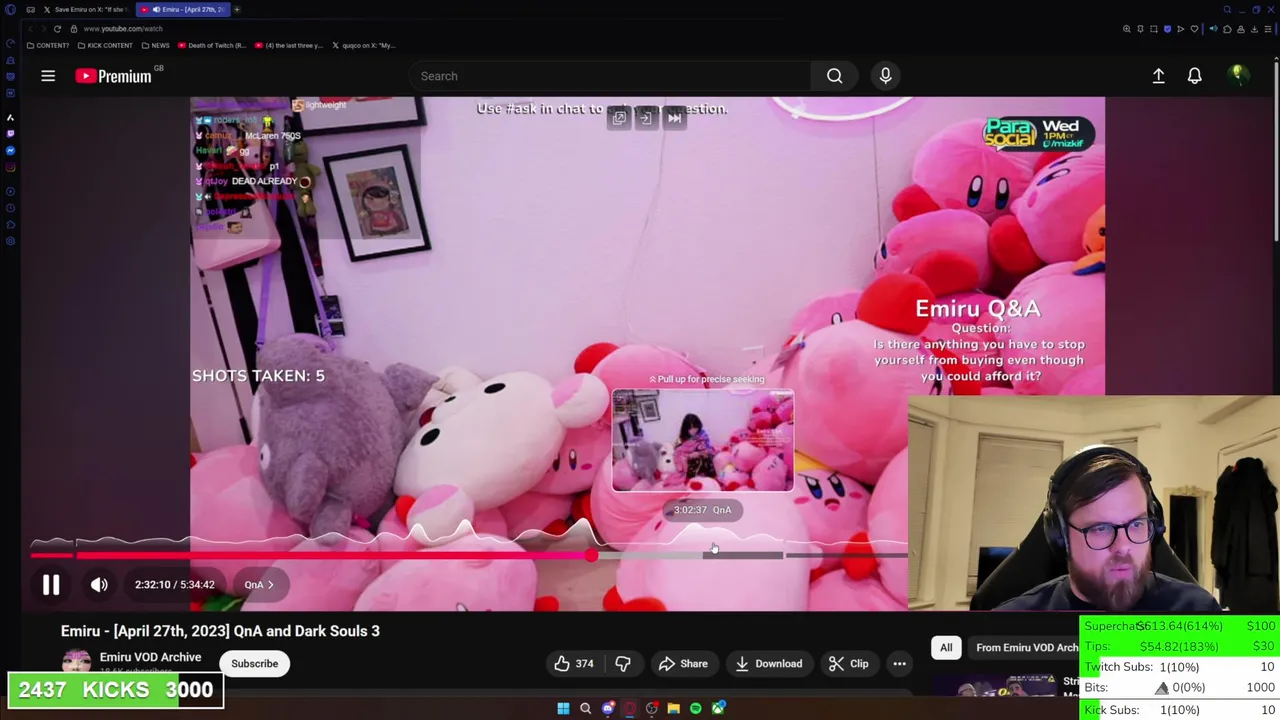Open browser downloads icon
The width and height of the screenshot is (1280, 720).
point(1254,29)
